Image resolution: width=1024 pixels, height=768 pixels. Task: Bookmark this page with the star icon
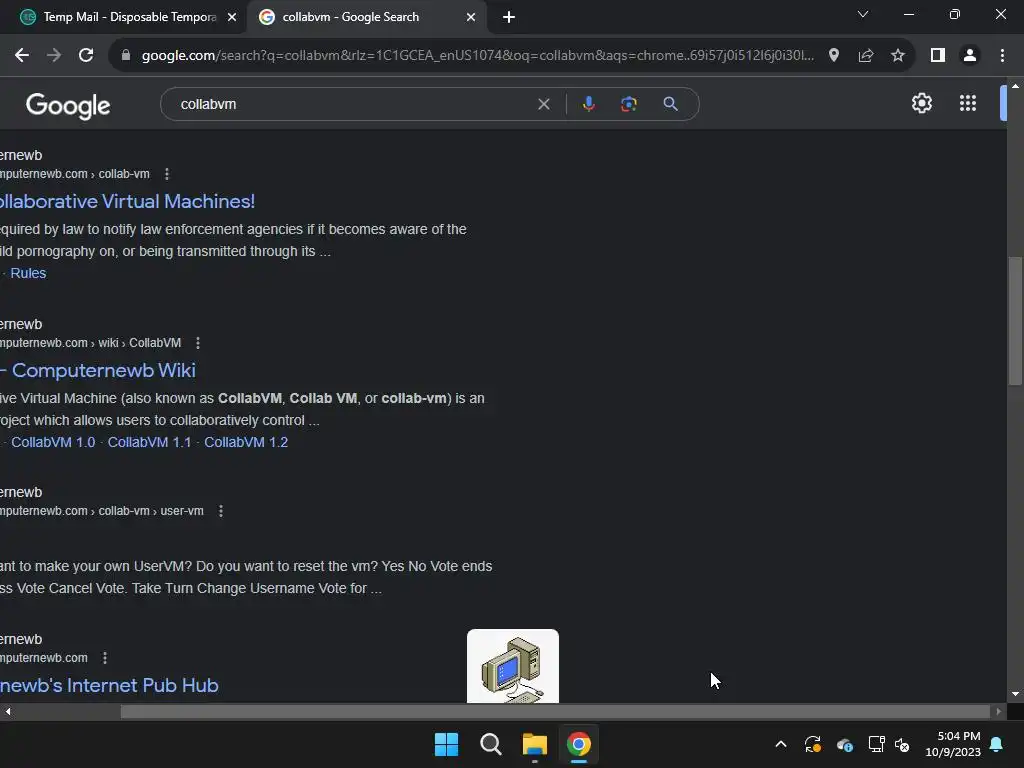(x=898, y=56)
